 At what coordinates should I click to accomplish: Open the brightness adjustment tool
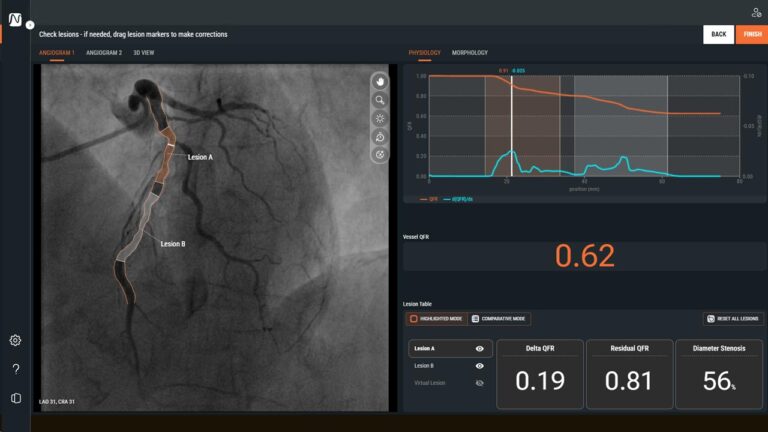(x=380, y=118)
